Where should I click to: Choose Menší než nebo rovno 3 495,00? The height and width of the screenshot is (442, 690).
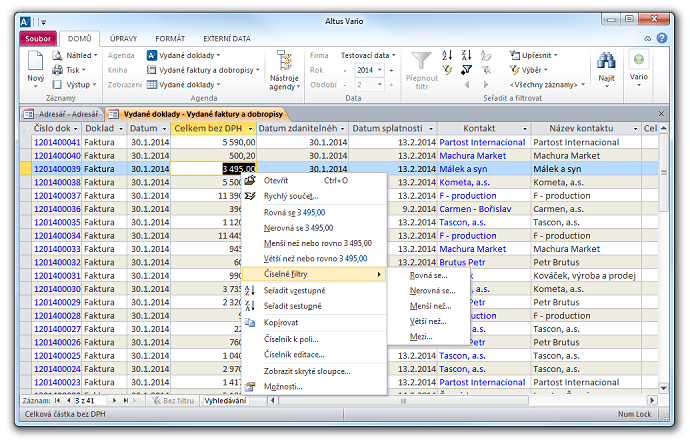tap(314, 243)
